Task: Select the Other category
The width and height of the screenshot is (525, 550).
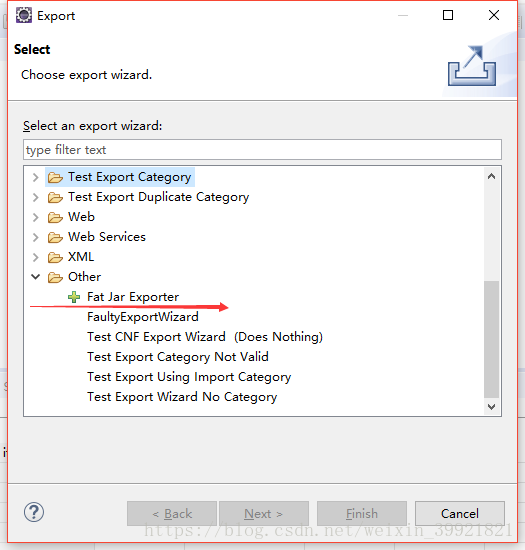Action: click(85, 277)
